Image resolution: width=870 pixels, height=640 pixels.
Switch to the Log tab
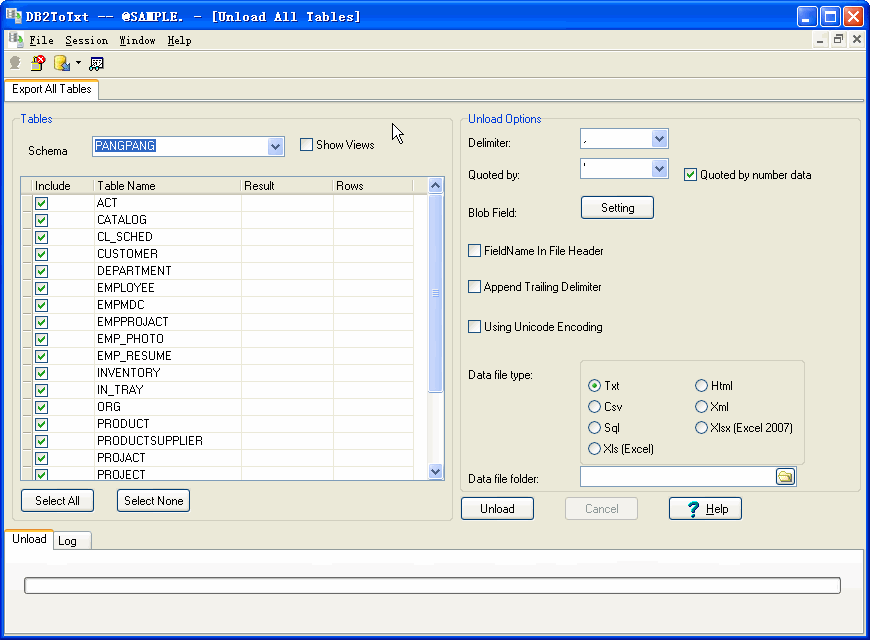click(72, 541)
